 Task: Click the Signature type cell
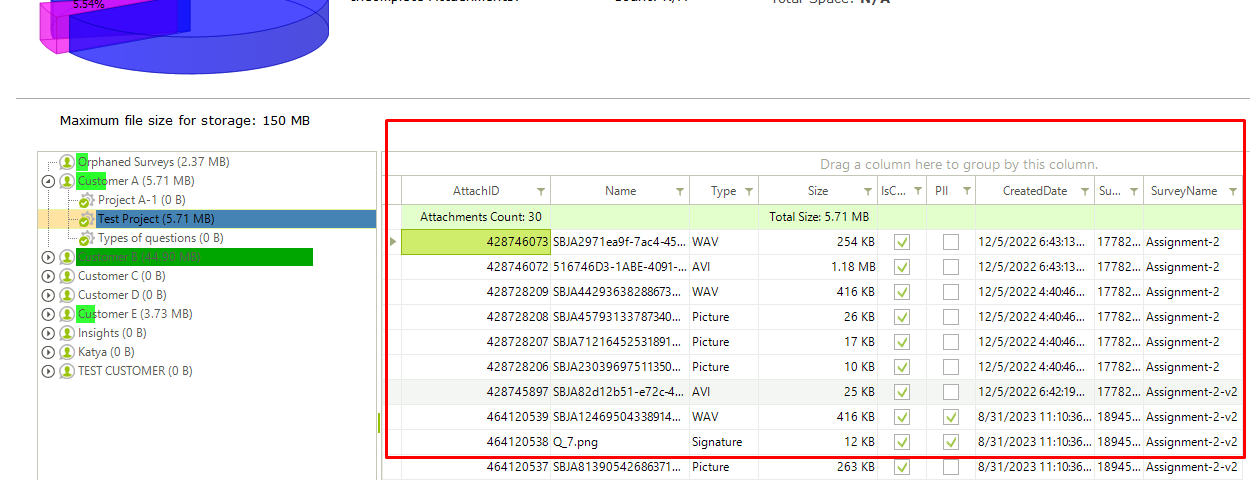(724, 442)
